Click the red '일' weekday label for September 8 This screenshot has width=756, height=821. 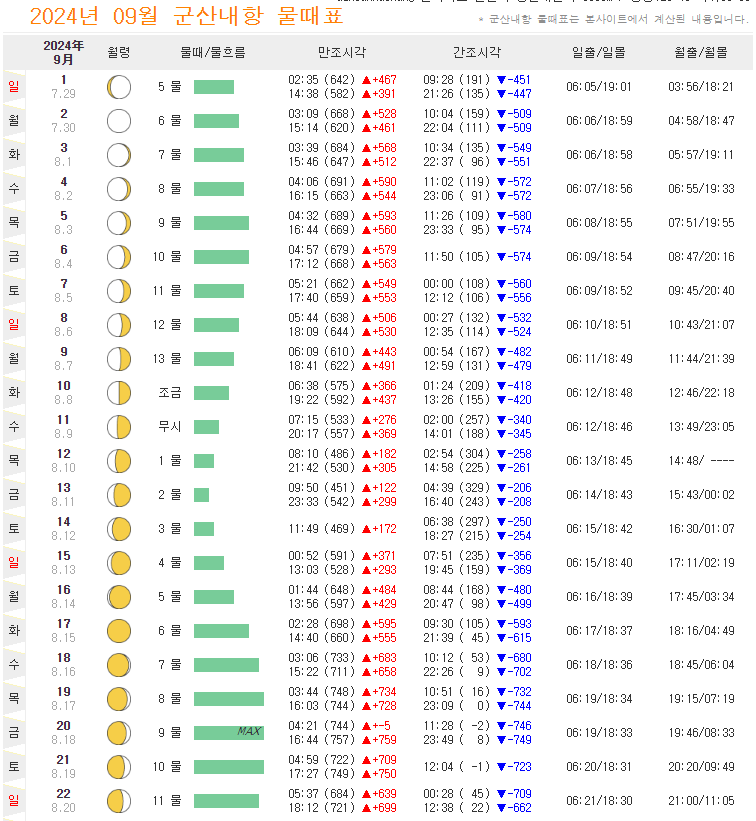pos(14,325)
